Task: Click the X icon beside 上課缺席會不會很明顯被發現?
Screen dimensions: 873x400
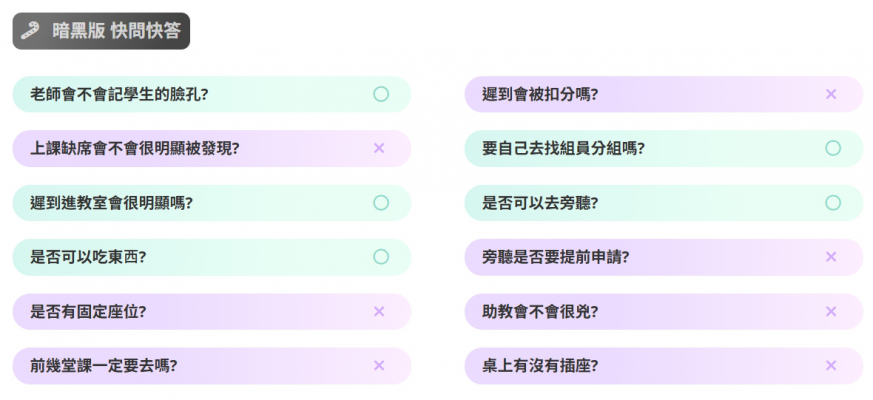Action: click(379, 148)
